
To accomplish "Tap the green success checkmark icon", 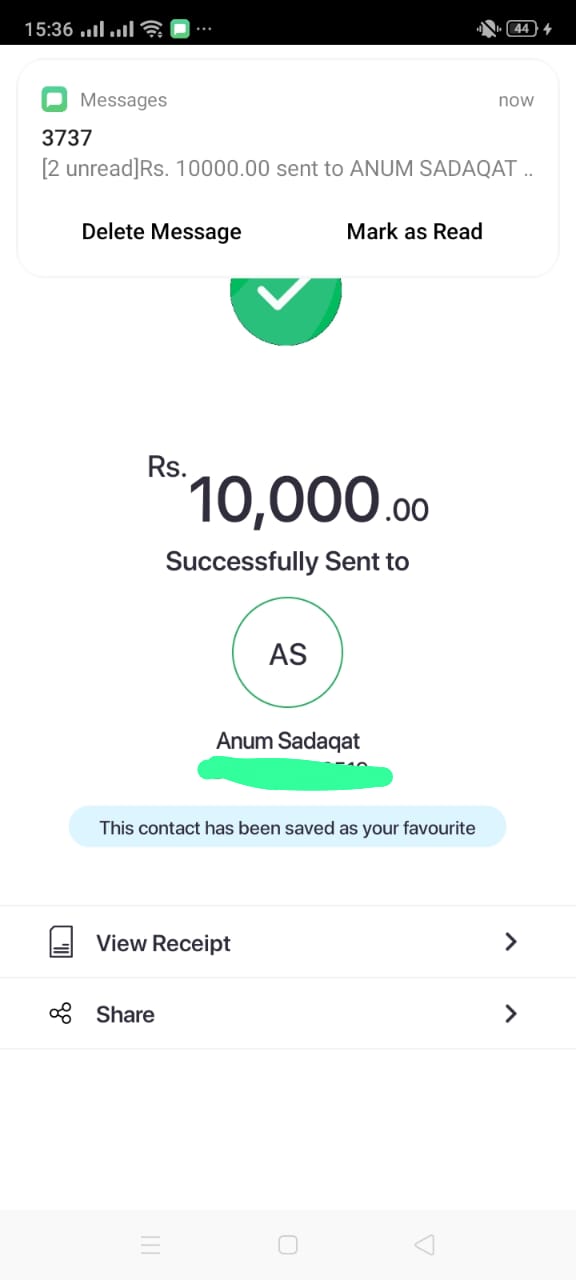I will (286, 294).
